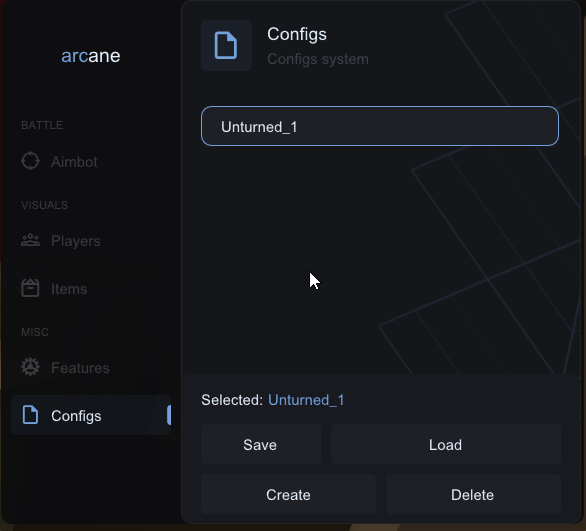Click the blue active indicator on Configs tab
586x531 pixels.
[x=169, y=415]
